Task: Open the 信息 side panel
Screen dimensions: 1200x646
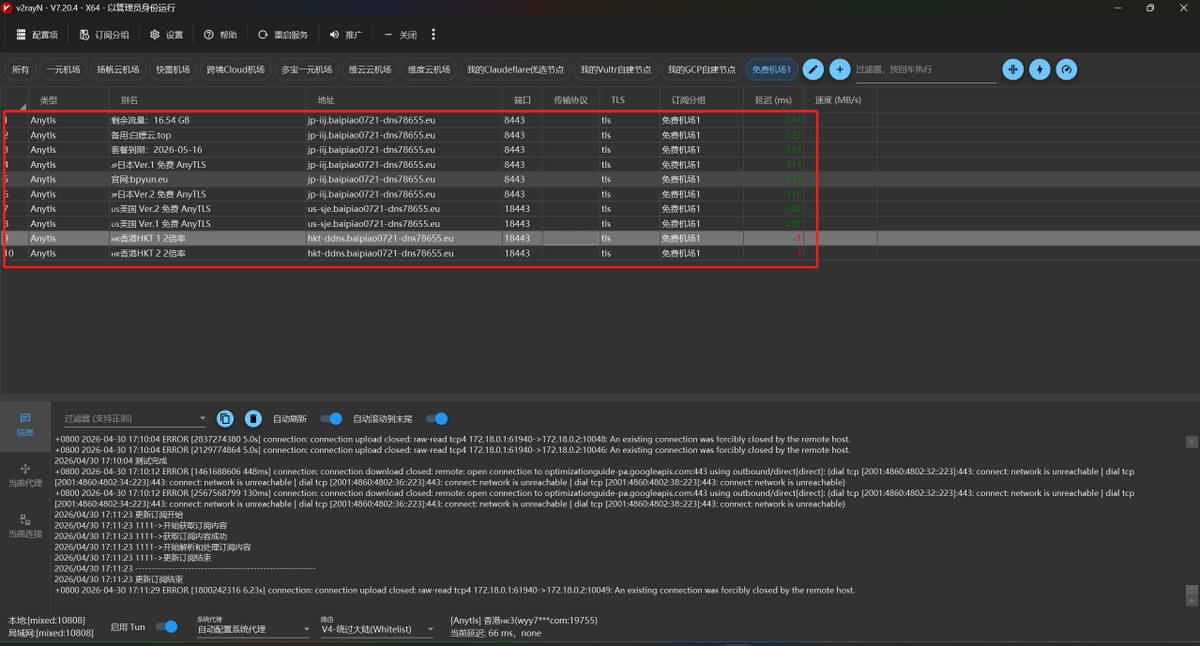Action: point(25,424)
